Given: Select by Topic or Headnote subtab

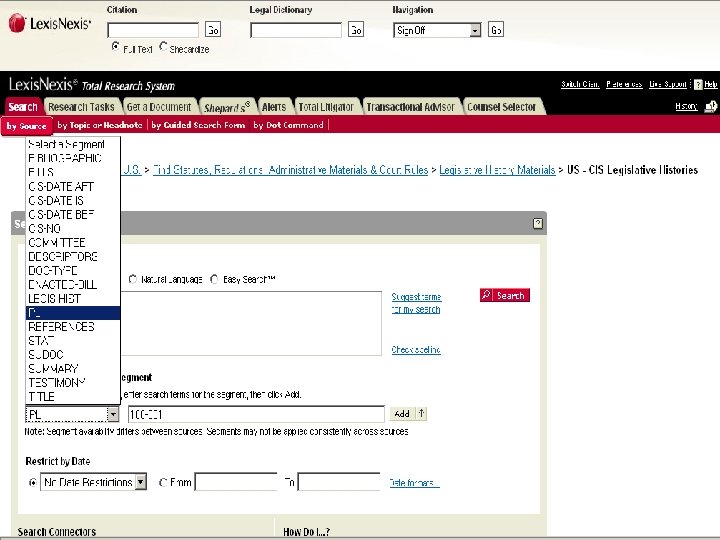Looking at the screenshot, I should 100,125.
